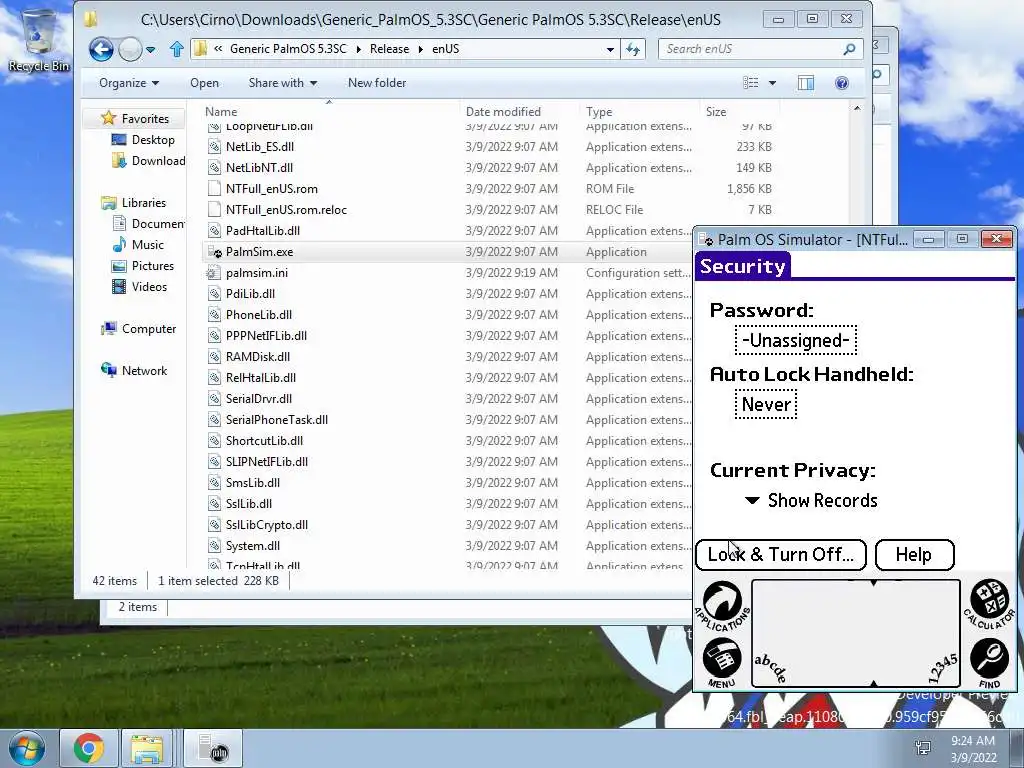Click the Desktop icon in Favorites
Viewport: 1024px width, 768px height.
pyautogui.click(x=119, y=140)
